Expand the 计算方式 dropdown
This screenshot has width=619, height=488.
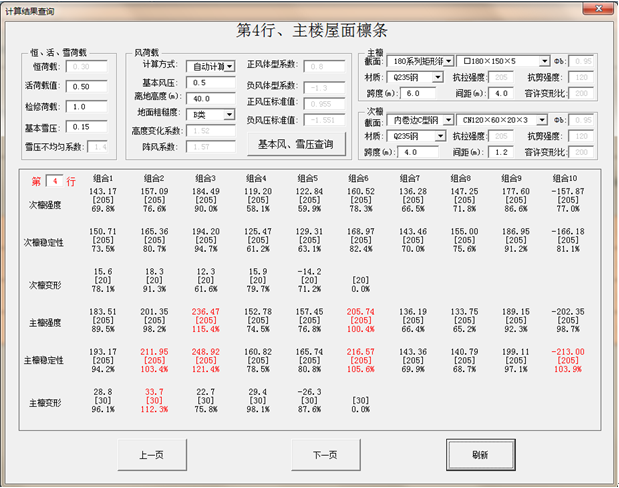[230, 66]
